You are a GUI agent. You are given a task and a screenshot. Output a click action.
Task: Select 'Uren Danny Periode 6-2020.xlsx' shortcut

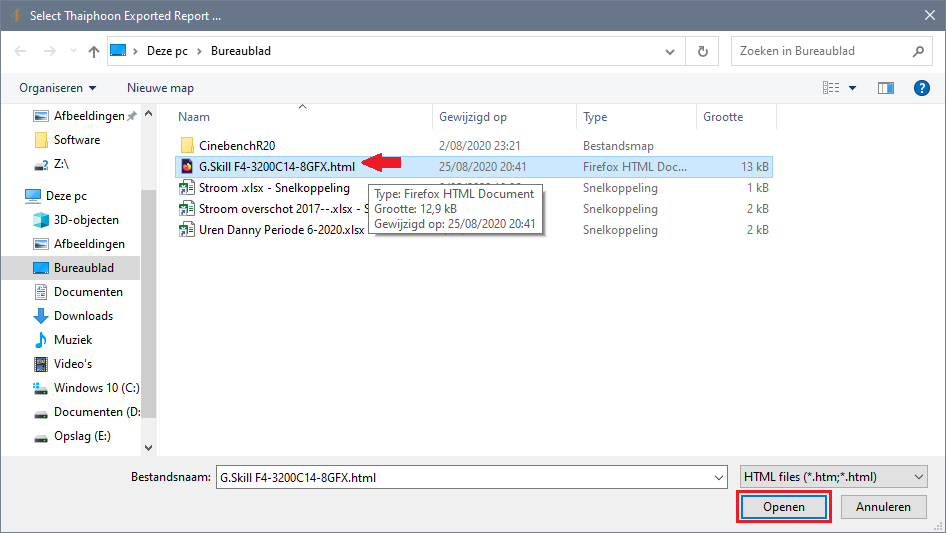pyautogui.click(x=282, y=230)
